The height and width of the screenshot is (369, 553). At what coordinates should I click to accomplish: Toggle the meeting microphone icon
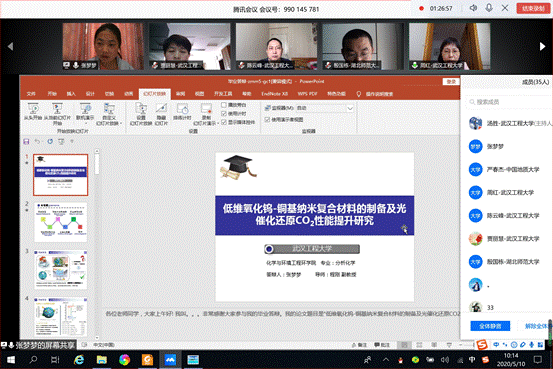pos(489,8)
